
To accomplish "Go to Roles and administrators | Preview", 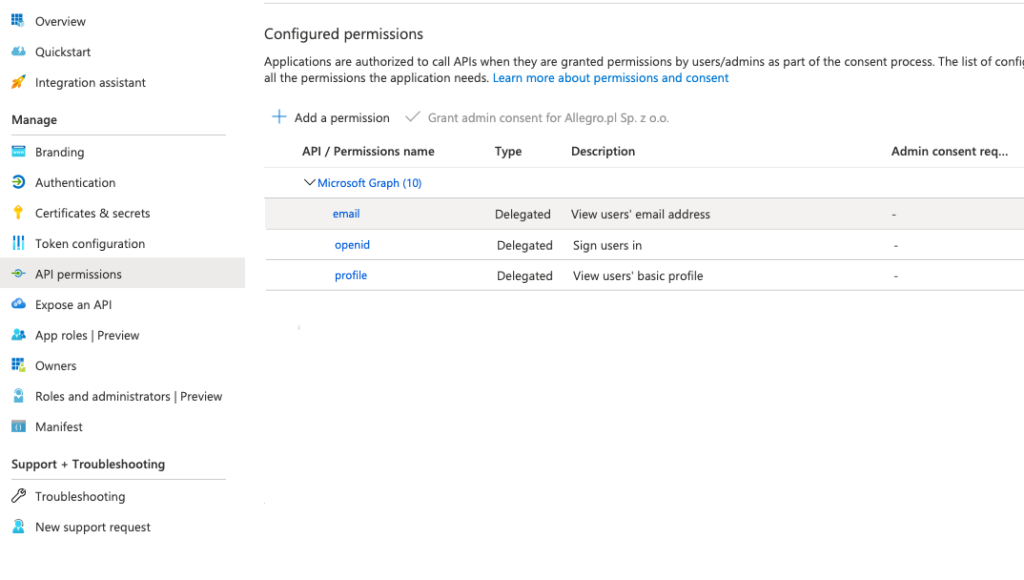I will click(128, 397).
